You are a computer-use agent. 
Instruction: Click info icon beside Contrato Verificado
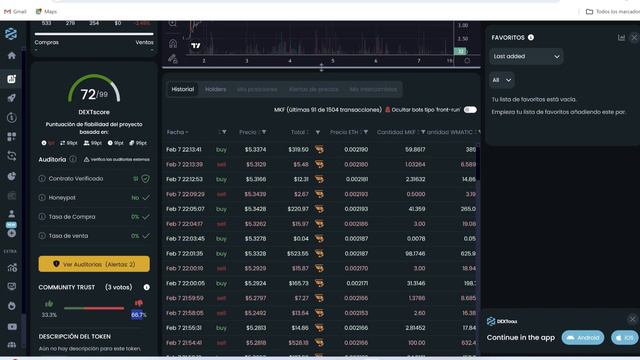point(42,178)
